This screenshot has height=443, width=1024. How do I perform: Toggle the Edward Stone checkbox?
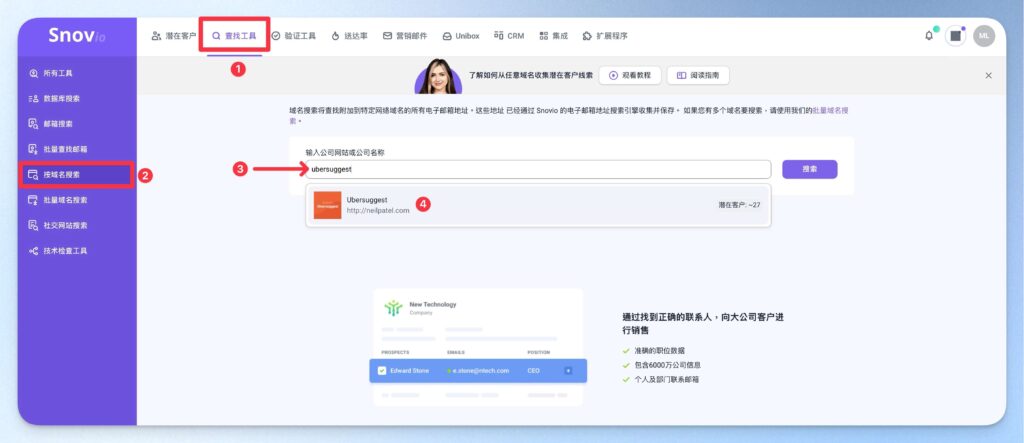382,370
